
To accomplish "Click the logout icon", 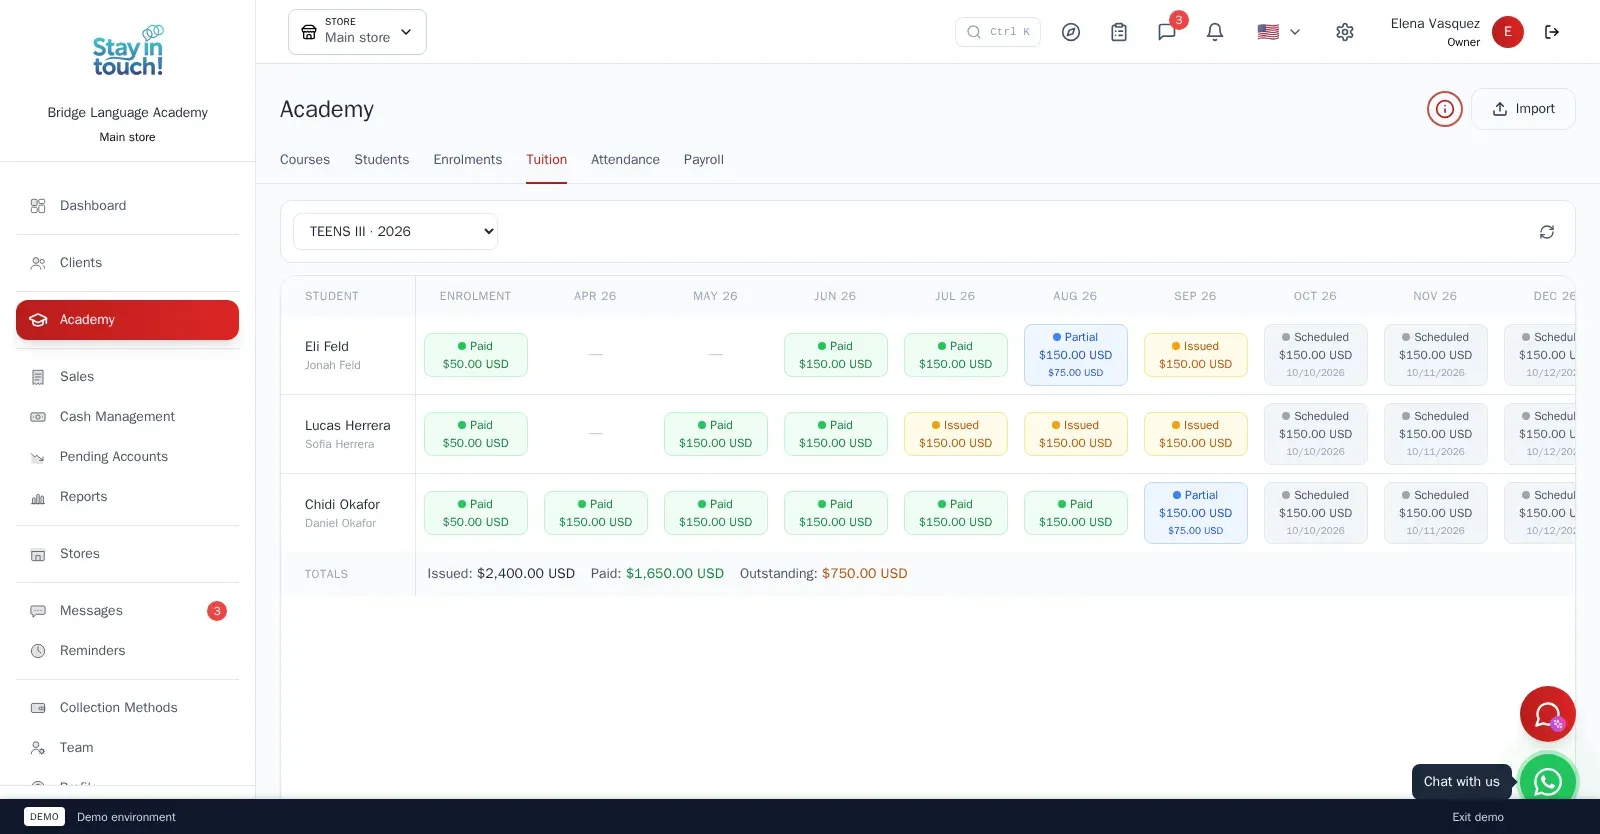I will 1552,32.
